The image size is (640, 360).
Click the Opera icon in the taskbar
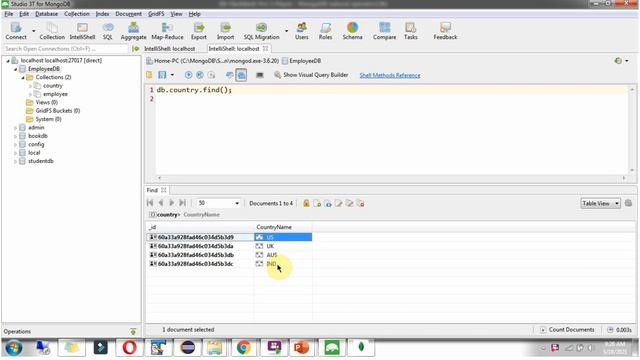click(129, 348)
